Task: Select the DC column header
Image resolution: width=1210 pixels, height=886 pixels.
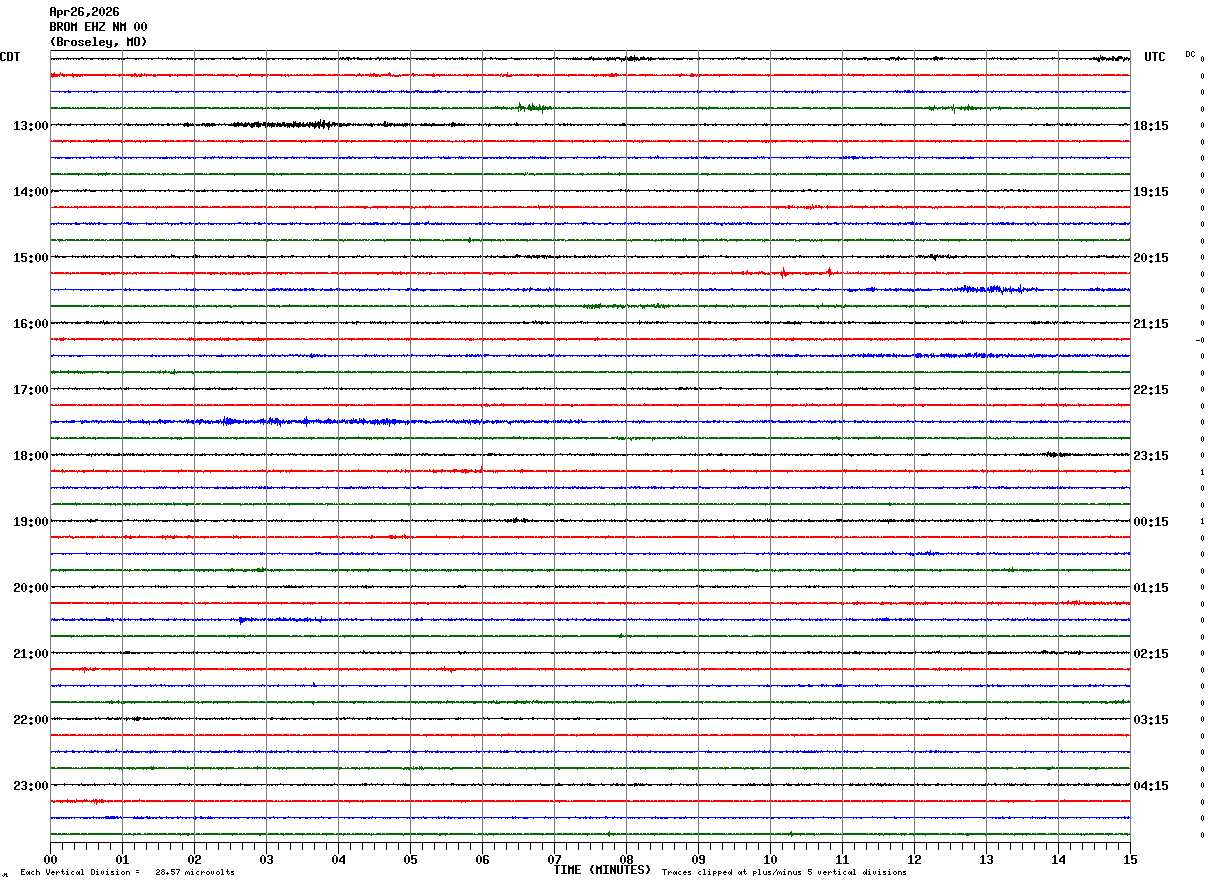Action: (1190, 54)
